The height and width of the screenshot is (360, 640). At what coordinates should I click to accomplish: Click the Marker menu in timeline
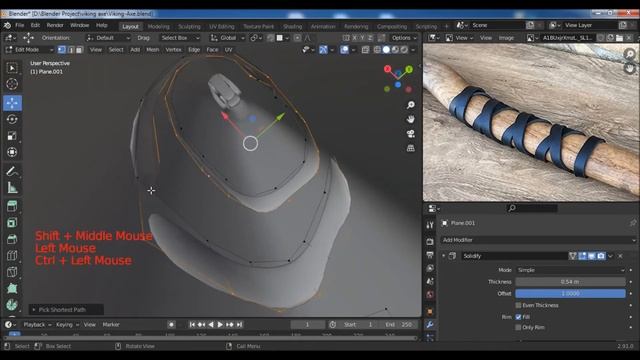pos(111,325)
